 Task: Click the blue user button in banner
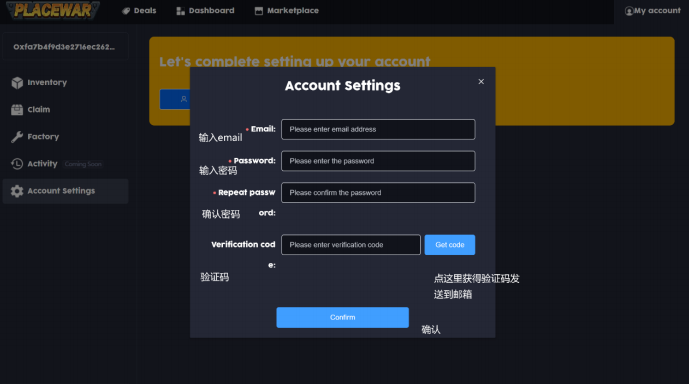[x=175, y=99]
